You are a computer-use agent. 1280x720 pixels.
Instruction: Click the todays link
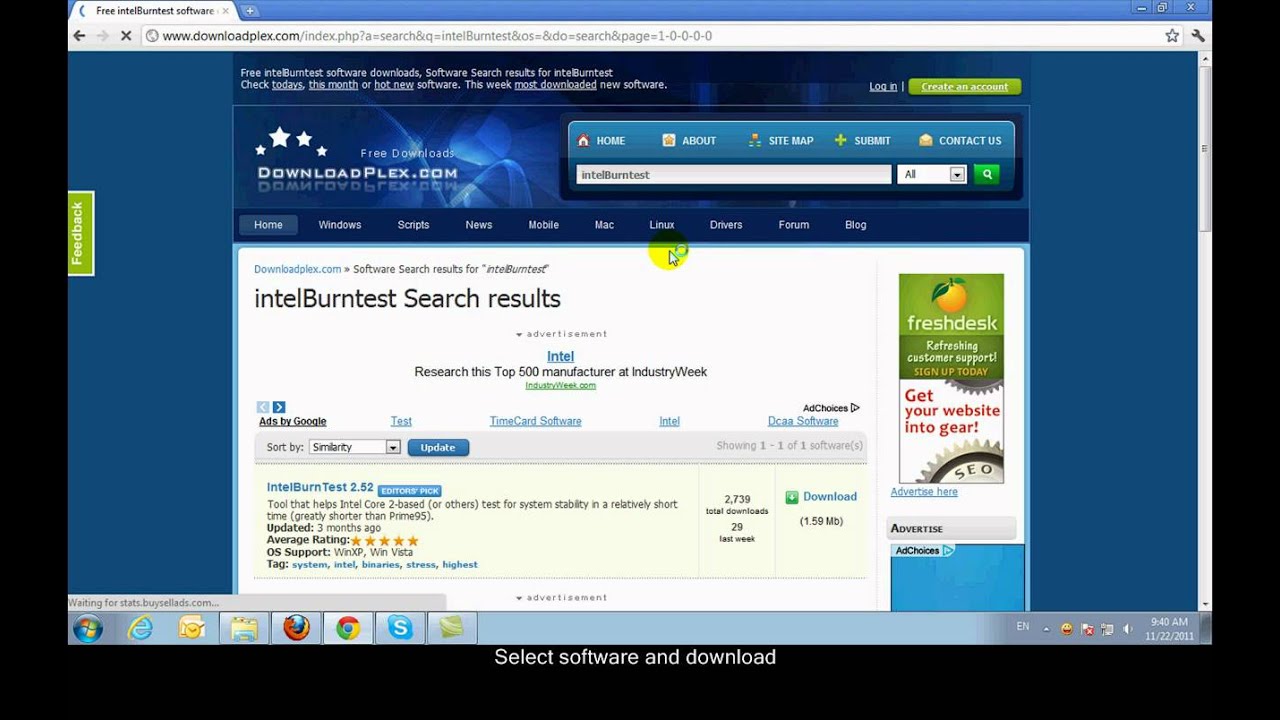(287, 85)
